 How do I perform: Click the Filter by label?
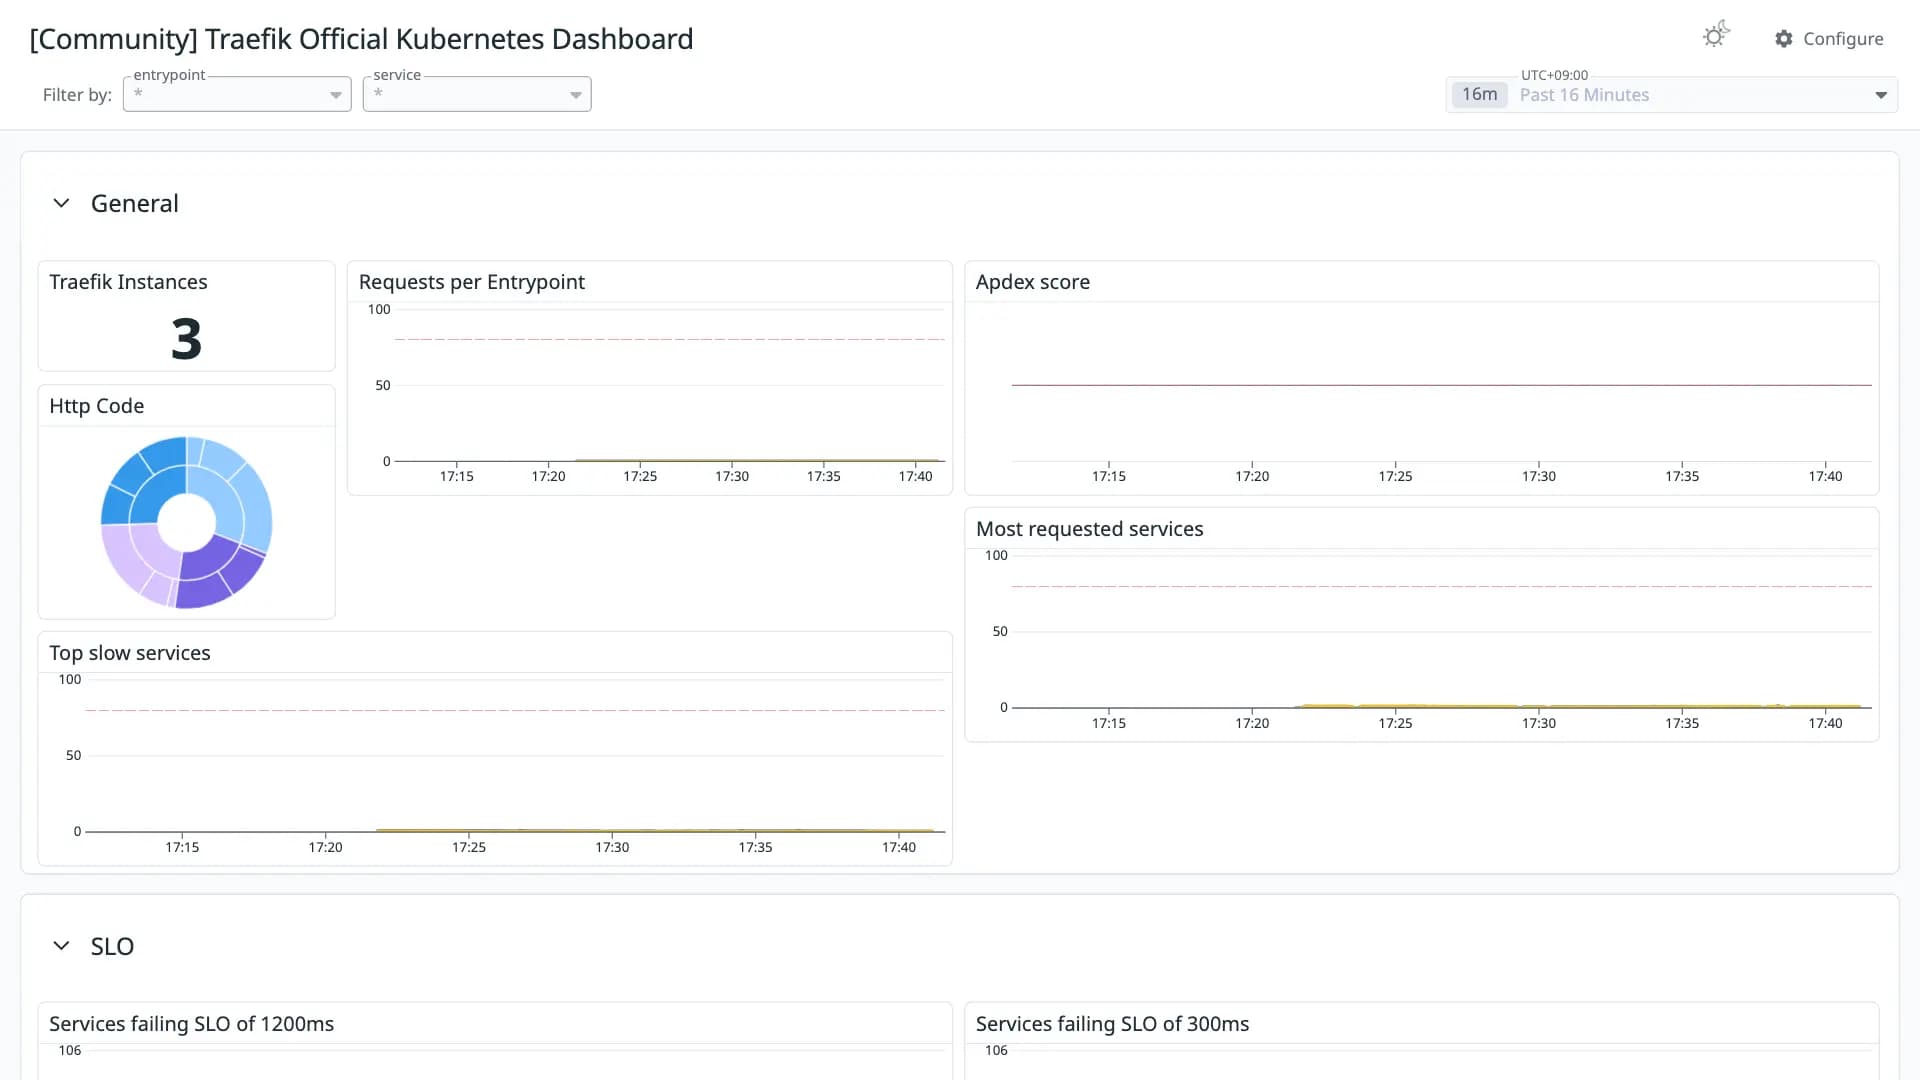pyautogui.click(x=77, y=95)
